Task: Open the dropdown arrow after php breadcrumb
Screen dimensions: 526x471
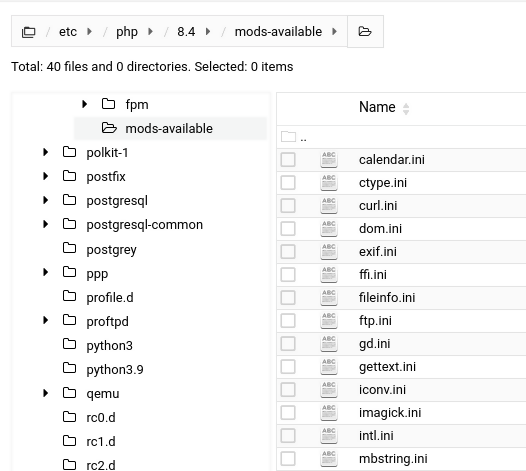Action: 151,32
